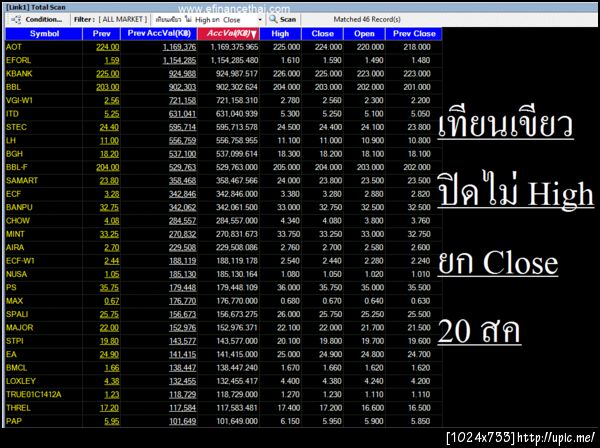Viewport: 600px width, 448px height.
Task: Select the PAP symbol
Action: pyautogui.click(x=14, y=421)
